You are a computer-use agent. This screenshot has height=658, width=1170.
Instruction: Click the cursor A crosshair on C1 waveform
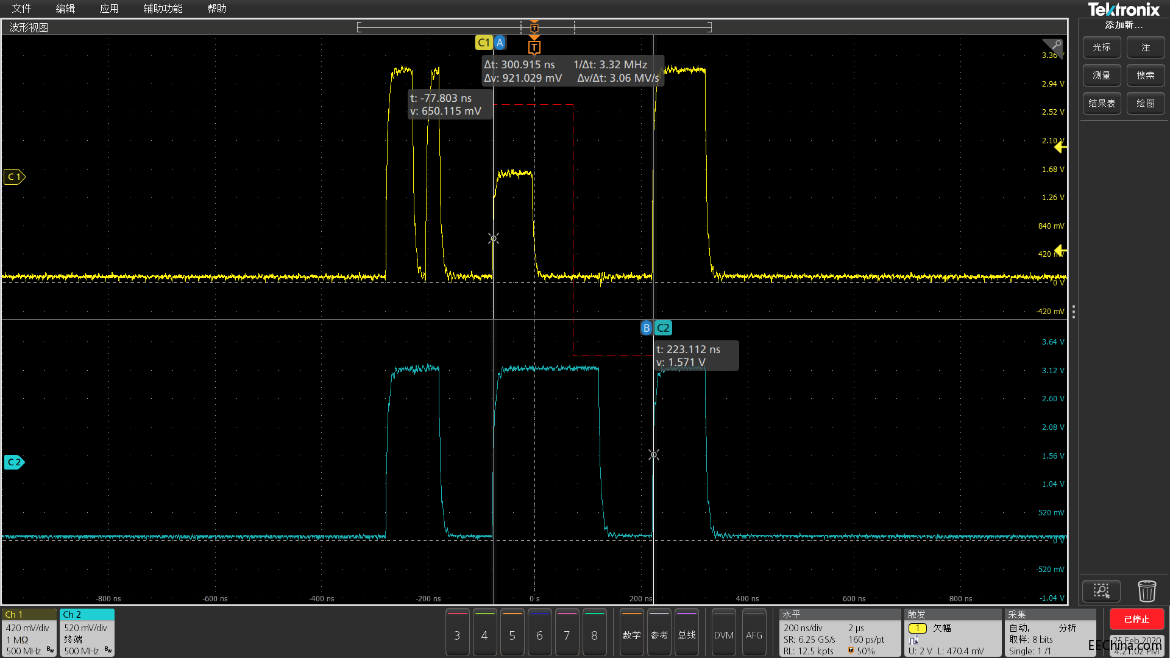[x=493, y=239]
